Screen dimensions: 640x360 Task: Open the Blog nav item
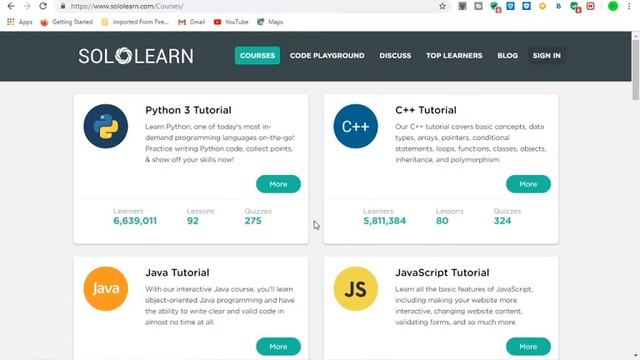(x=507, y=56)
